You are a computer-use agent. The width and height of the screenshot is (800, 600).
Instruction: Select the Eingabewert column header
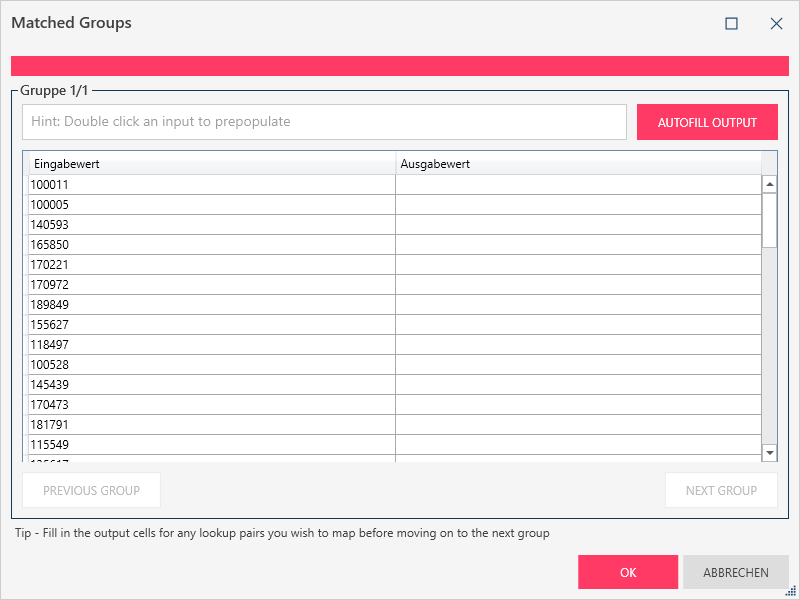[x=210, y=164]
